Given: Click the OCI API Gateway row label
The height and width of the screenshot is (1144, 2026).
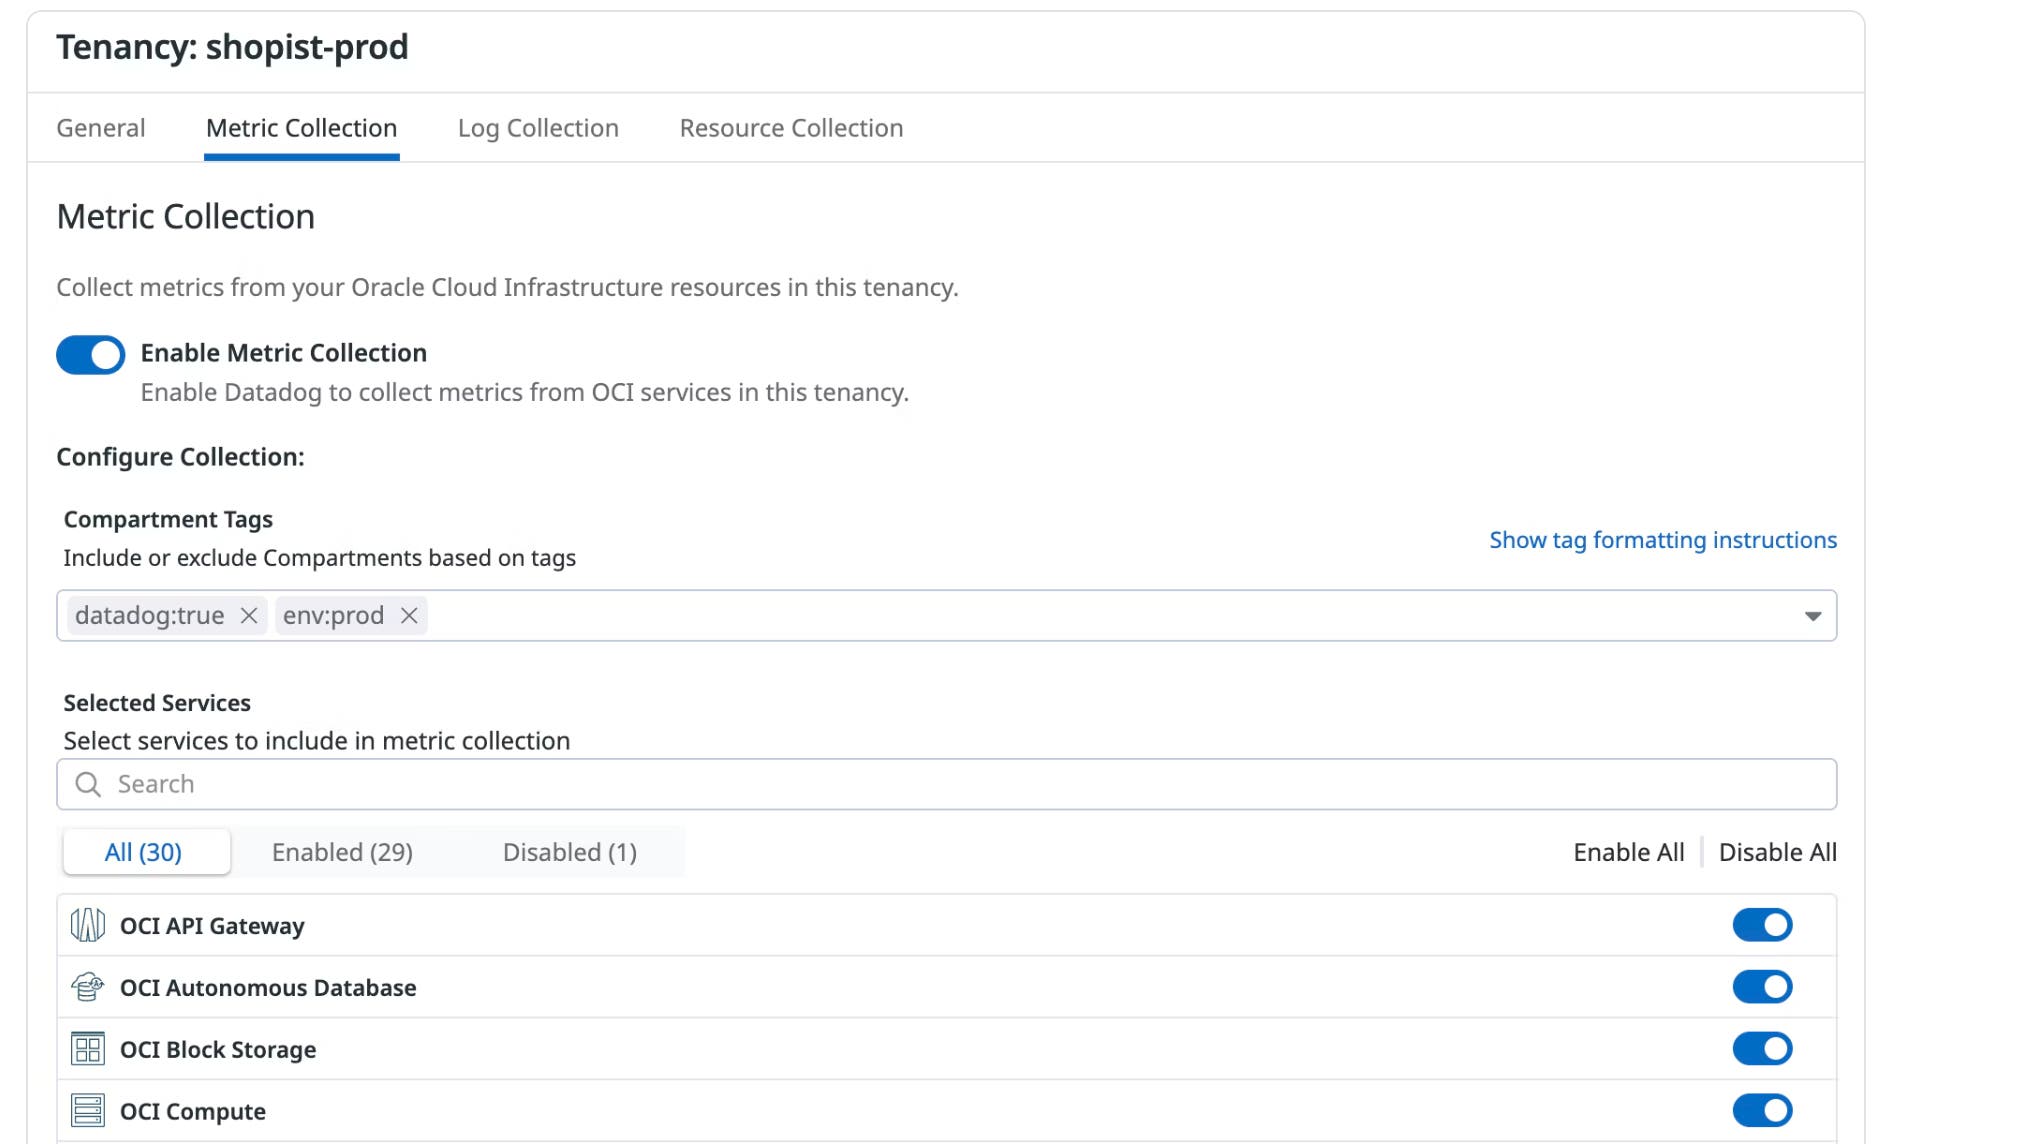Looking at the screenshot, I should [212, 925].
